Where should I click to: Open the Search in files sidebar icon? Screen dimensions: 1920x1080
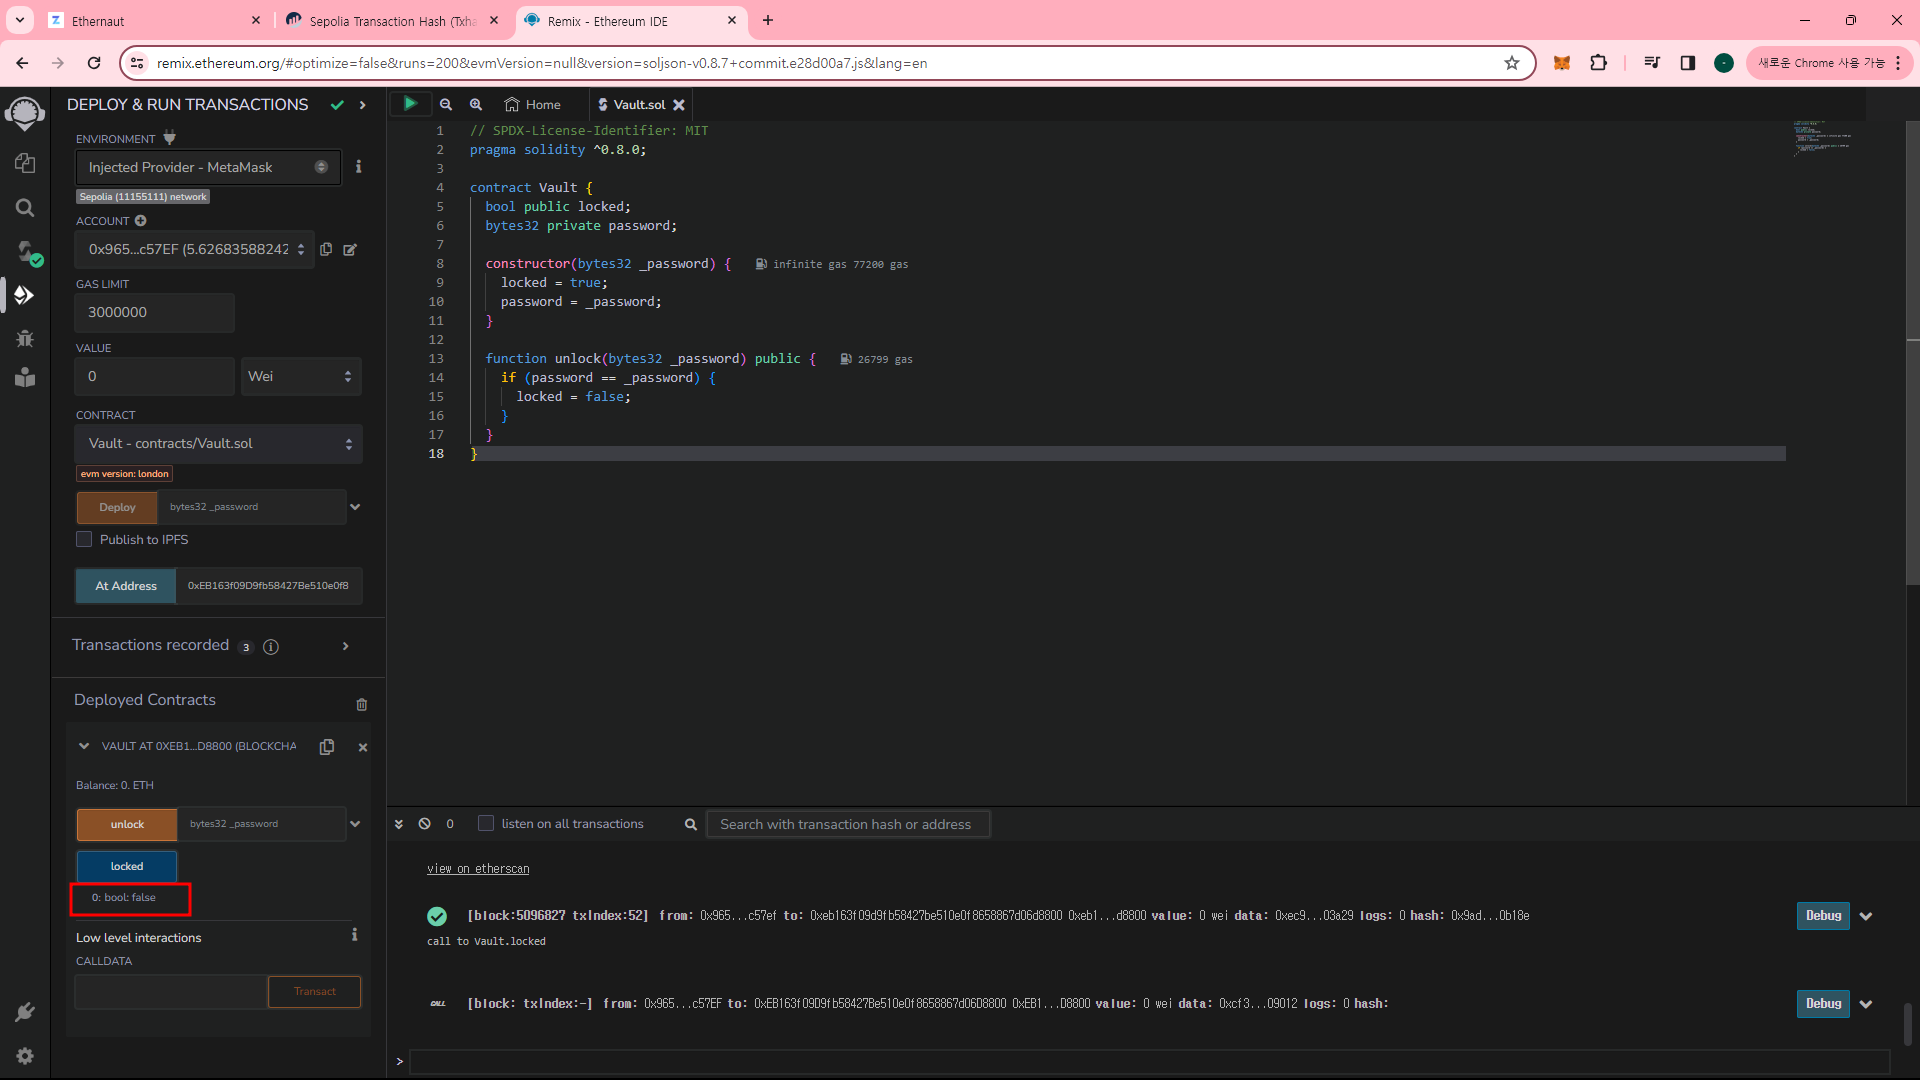tap(25, 207)
